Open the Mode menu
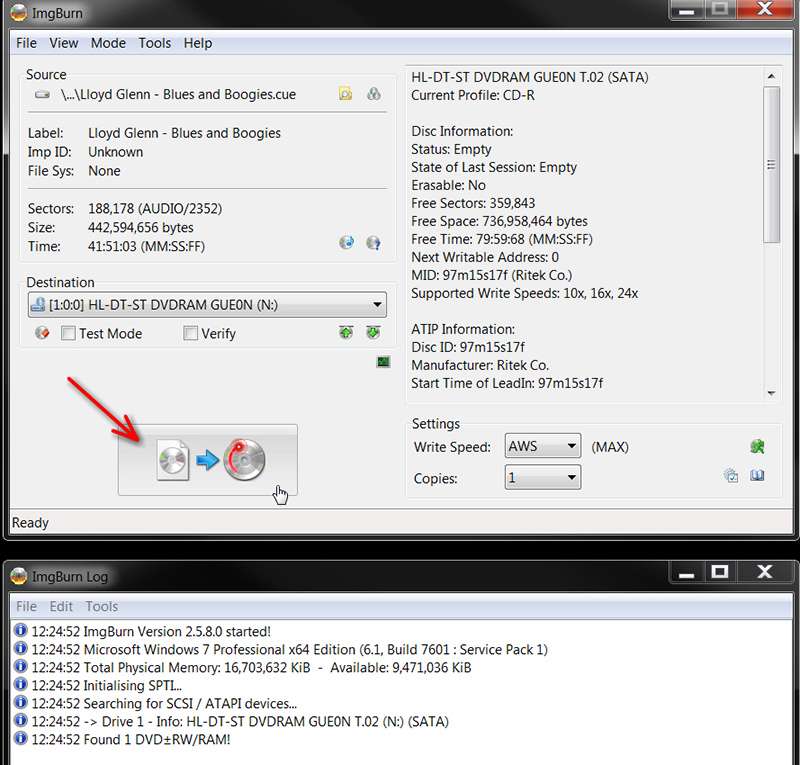Viewport: 800px width, 765px height. tap(108, 43)
